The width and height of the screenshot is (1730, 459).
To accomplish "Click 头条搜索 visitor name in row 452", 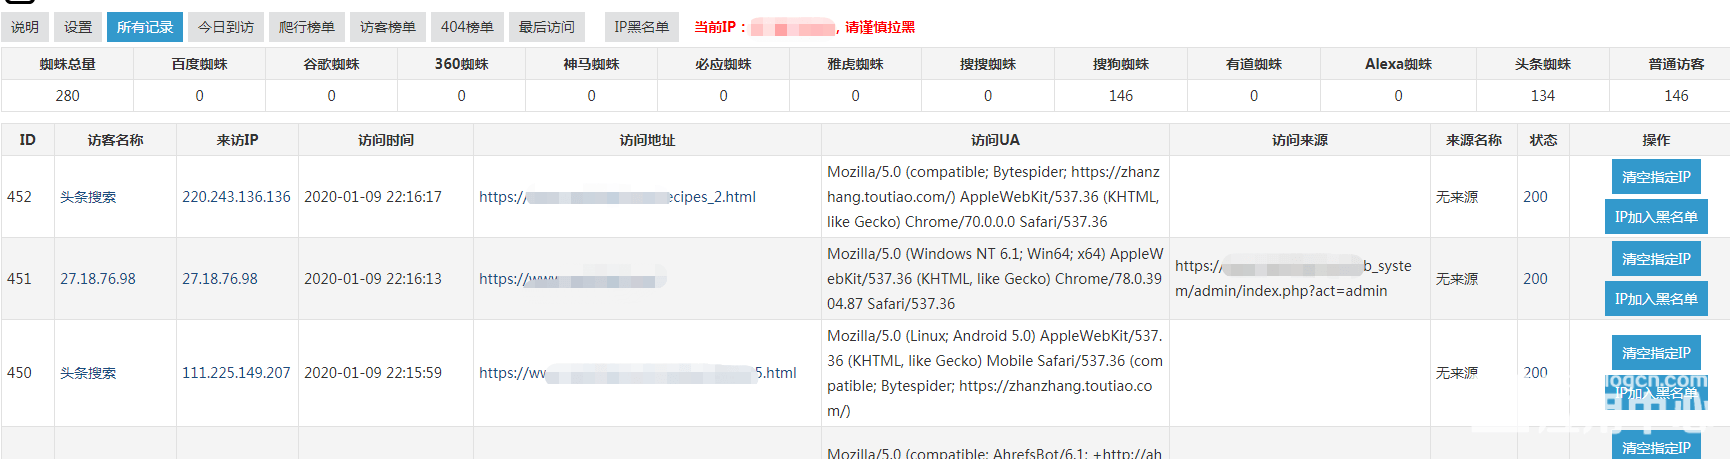I will (x=88, y=197).
